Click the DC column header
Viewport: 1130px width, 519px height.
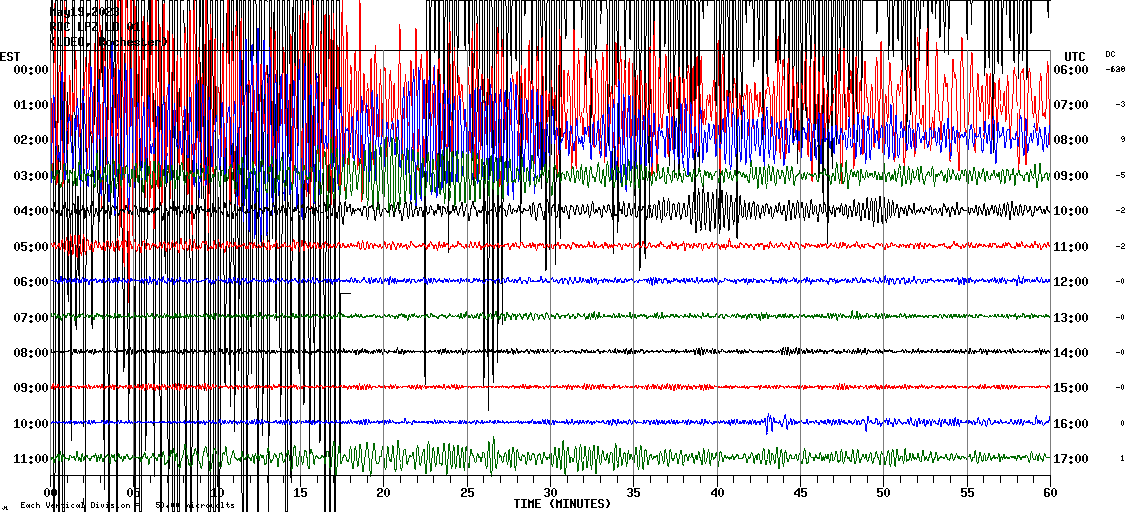[x=1111, y=54]
